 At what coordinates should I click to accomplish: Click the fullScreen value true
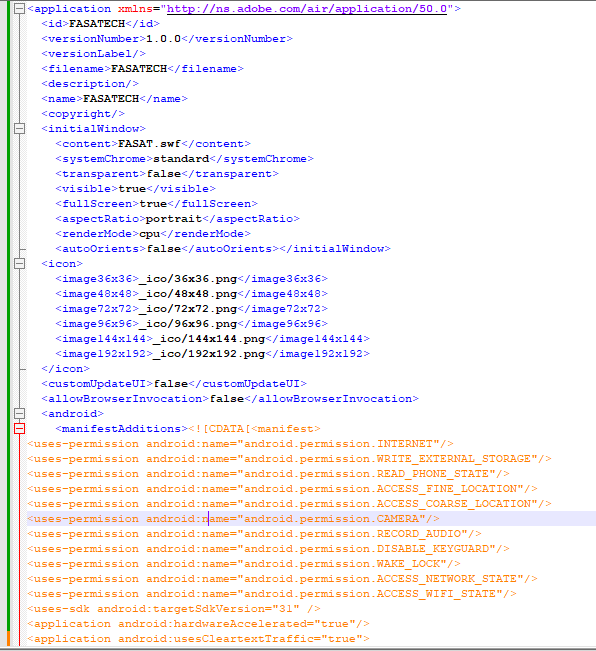153,203
